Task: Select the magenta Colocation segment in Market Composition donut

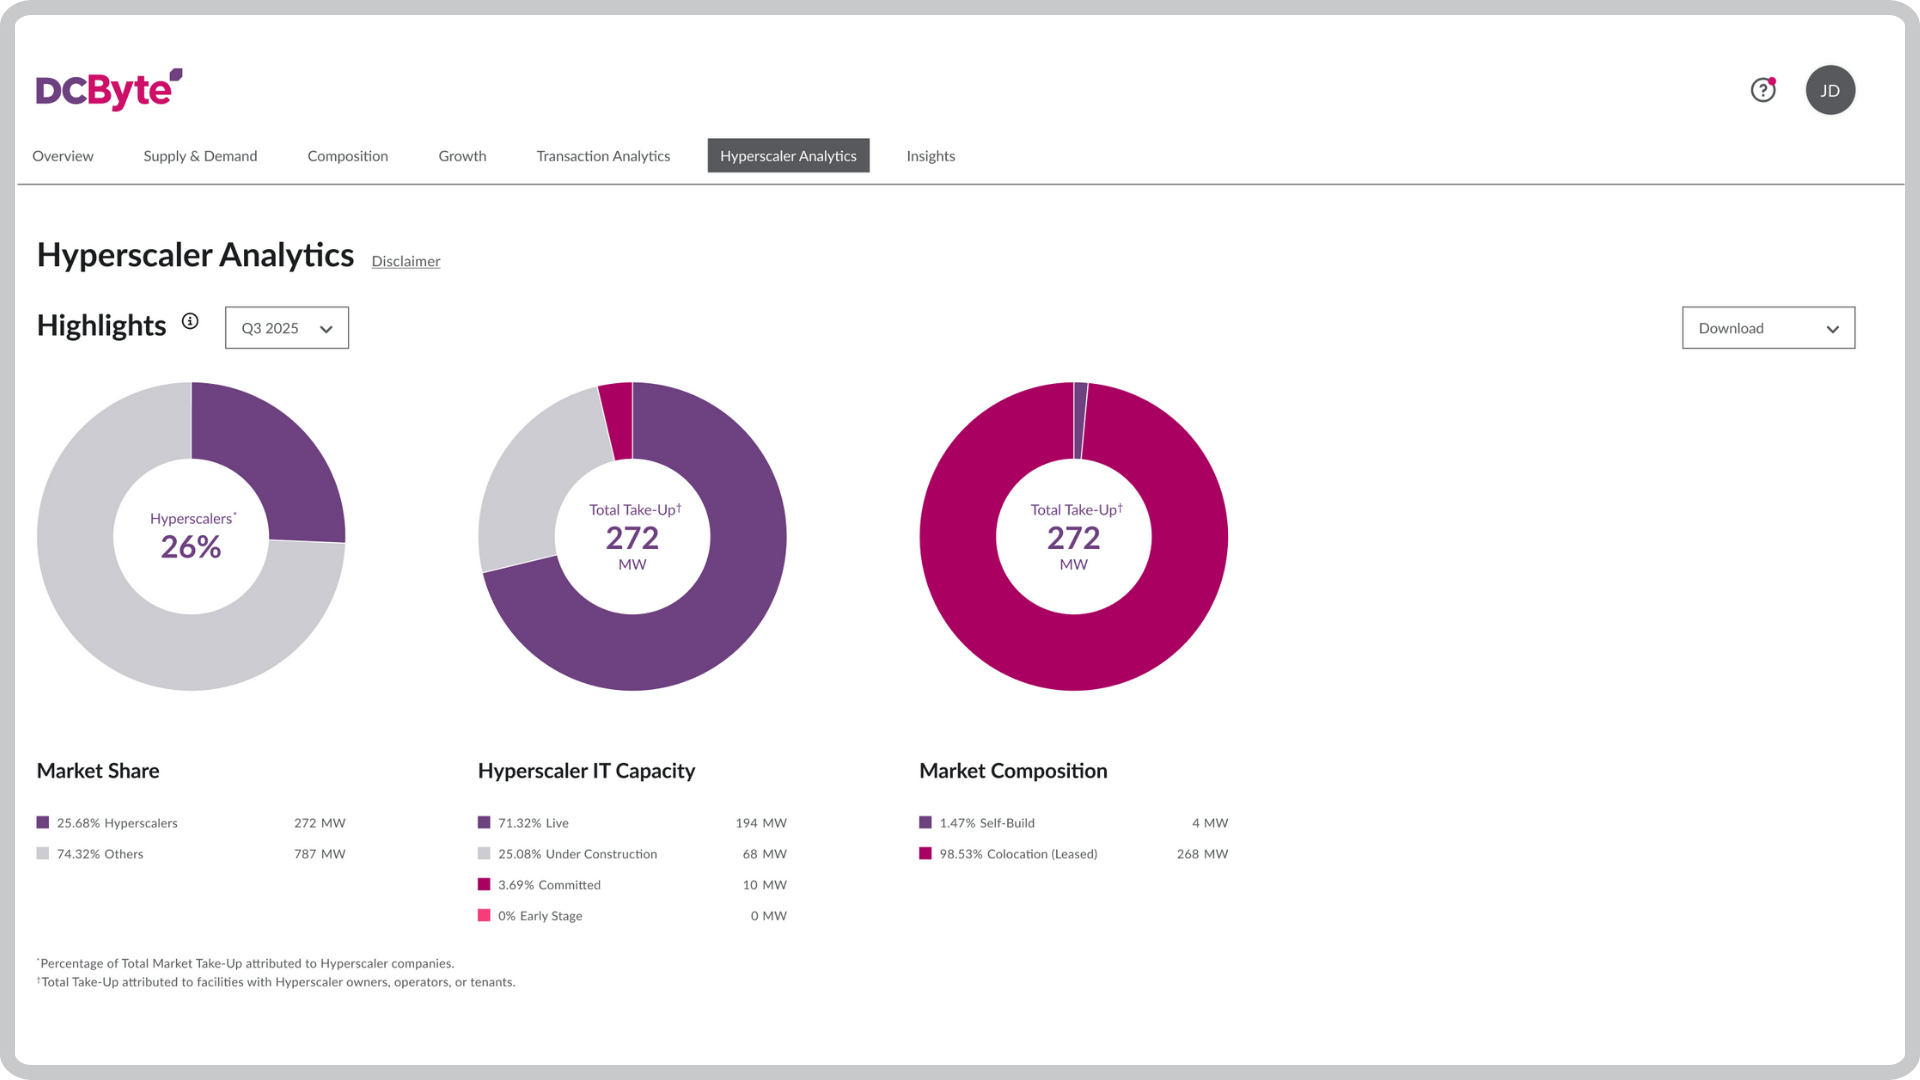Action: [1073, 650]
